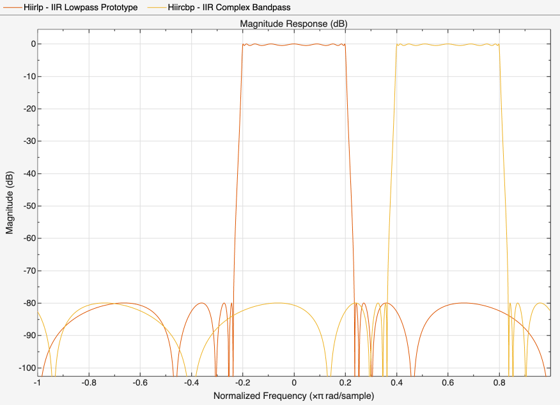Screen dimensions: 560x405
Task: Click the Hiircbp IIR Complex Bandpass legend entry
Action: pos(219,7)
